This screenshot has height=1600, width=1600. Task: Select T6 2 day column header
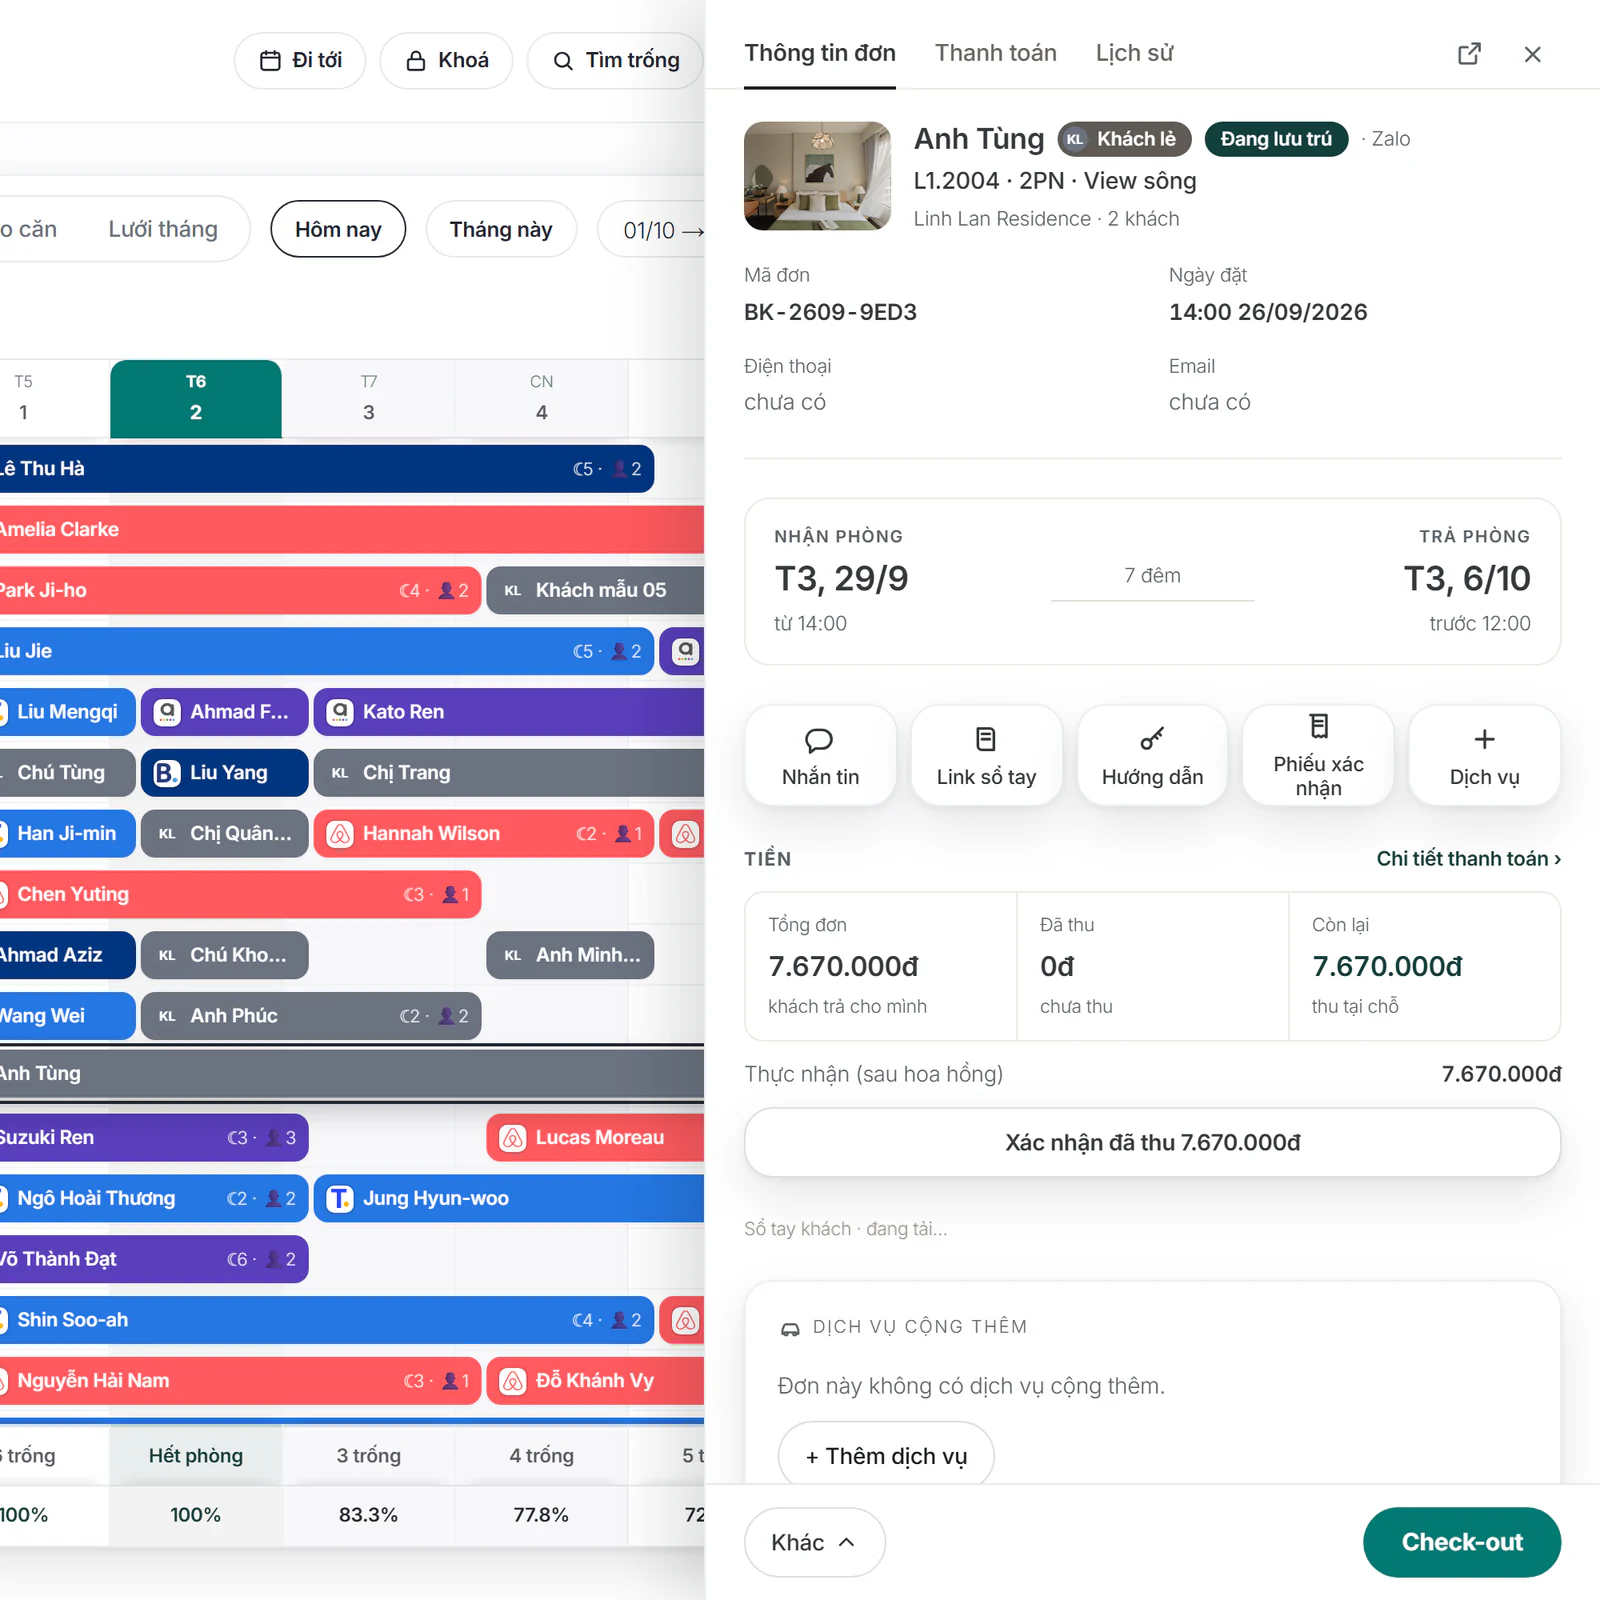pyautogui.click(x=196, y=398)
